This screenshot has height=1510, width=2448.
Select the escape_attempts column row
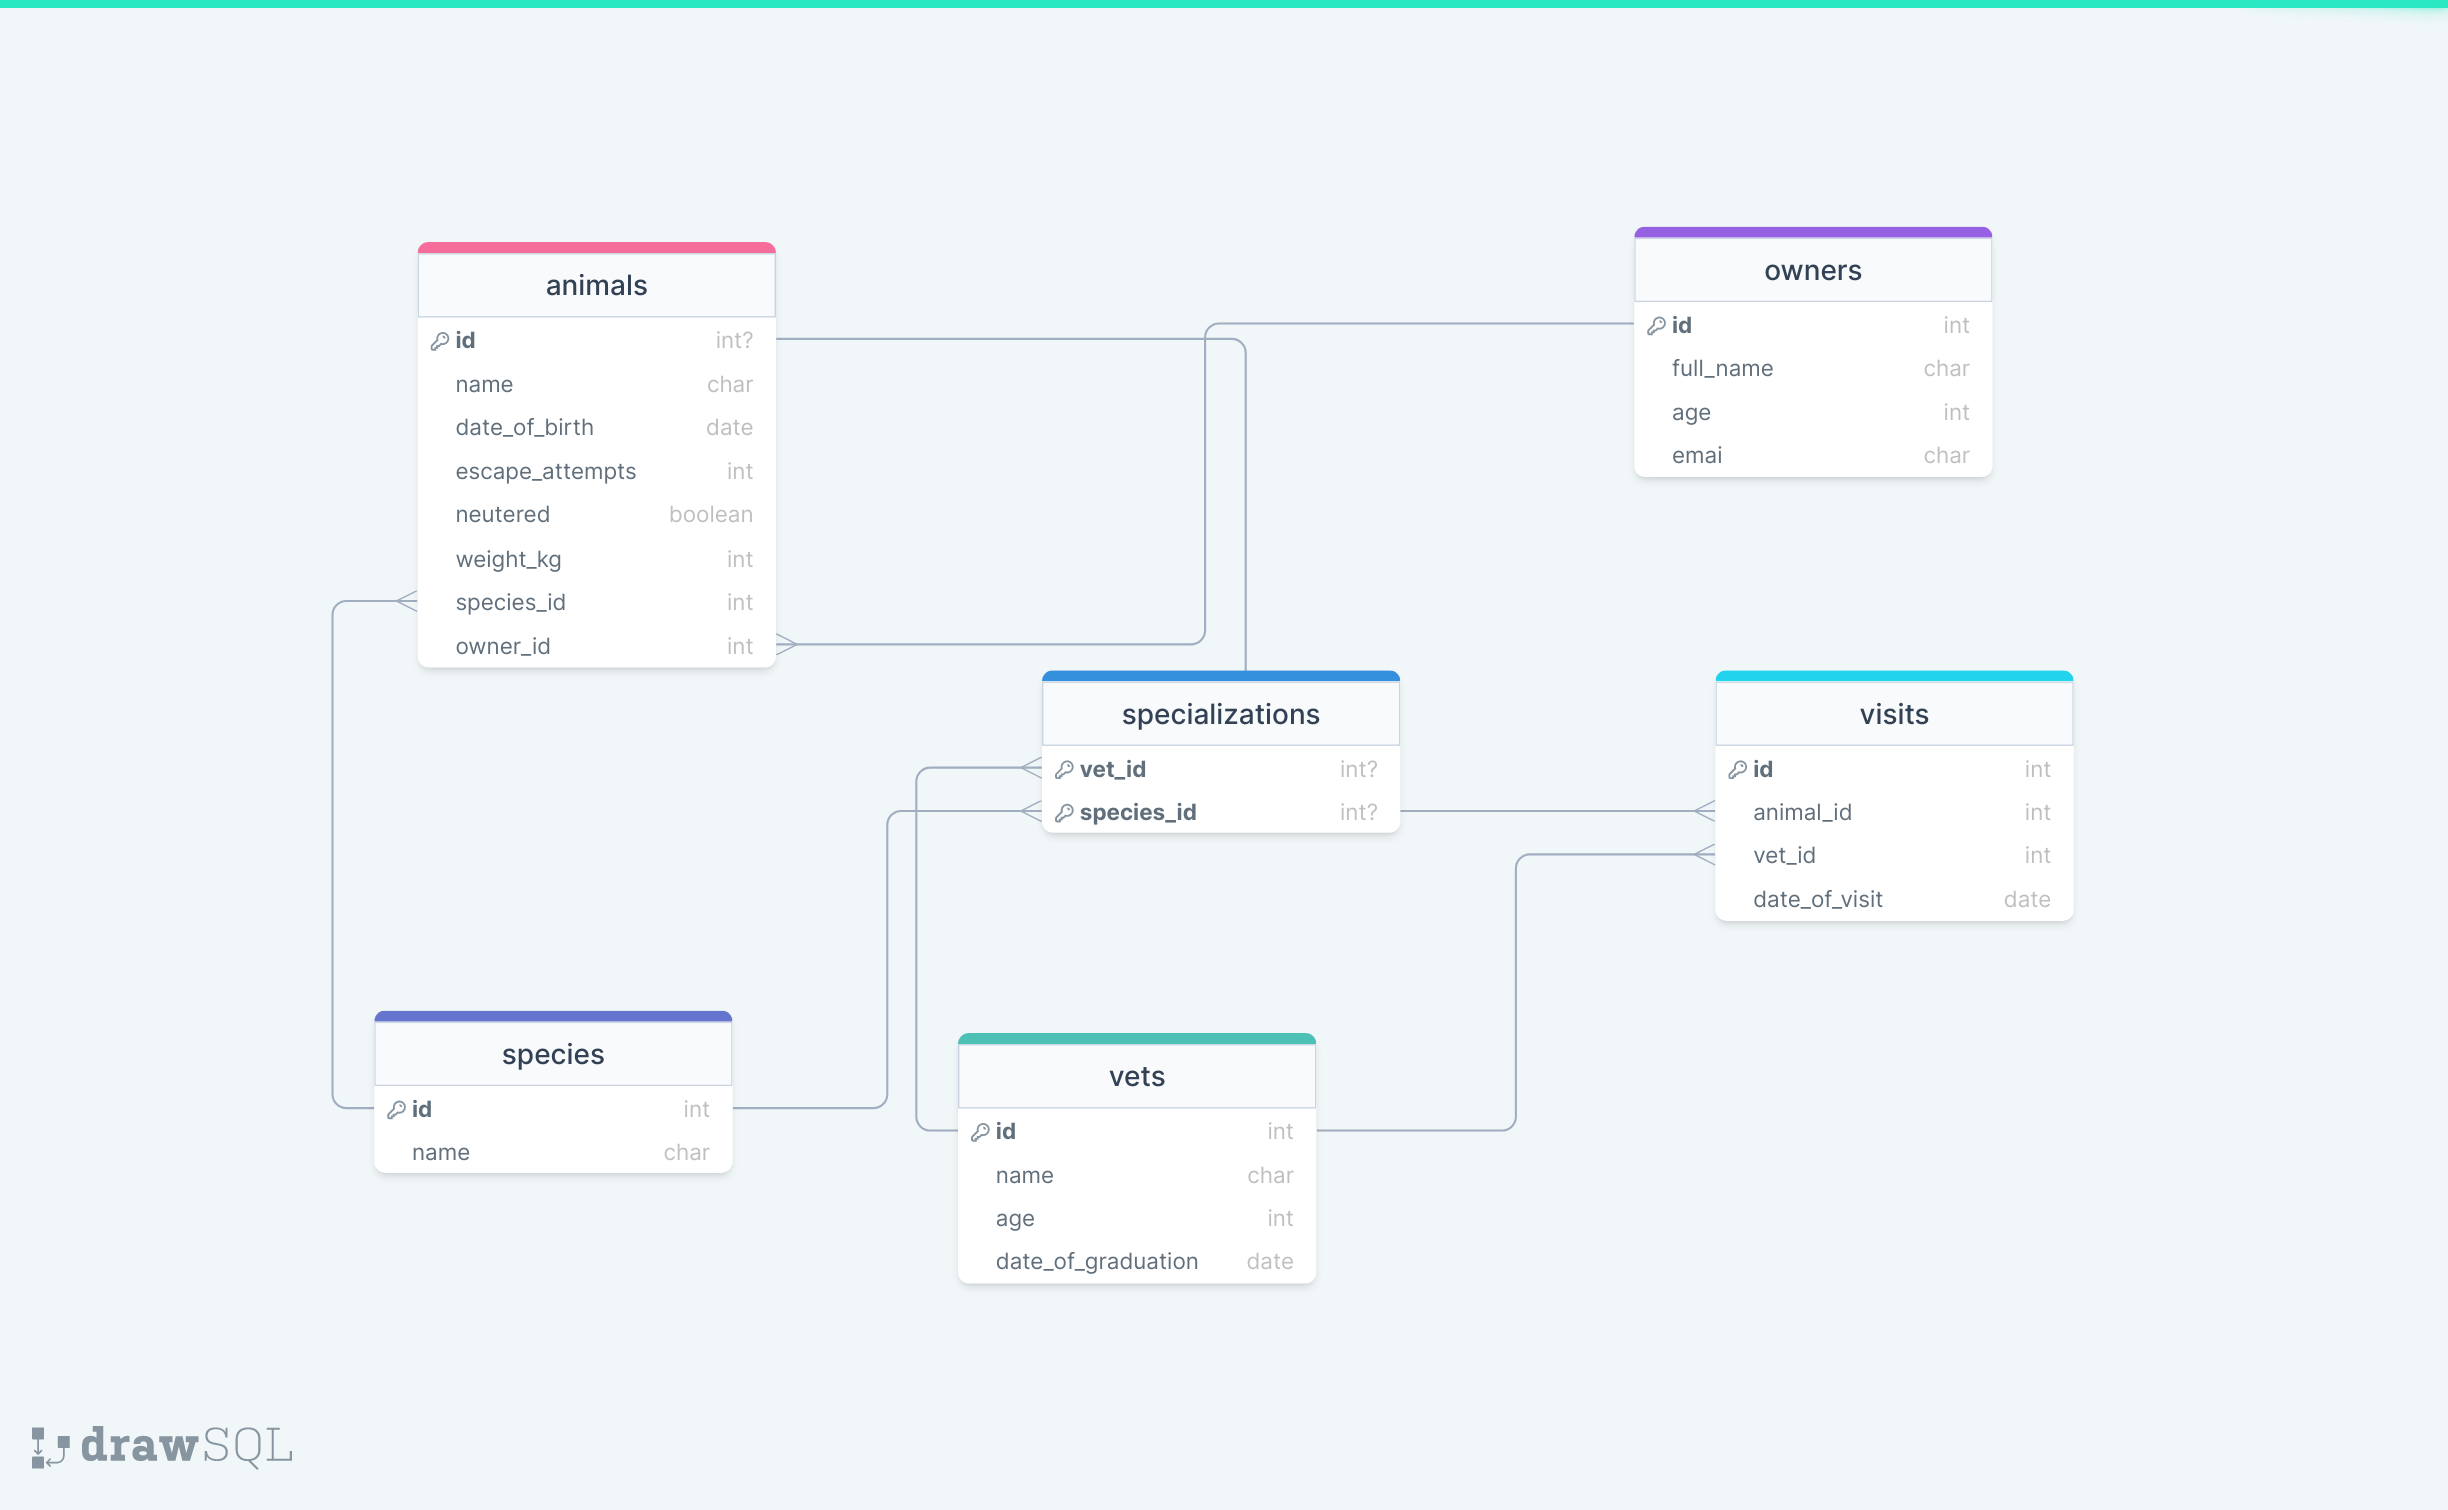click(546, 472)
